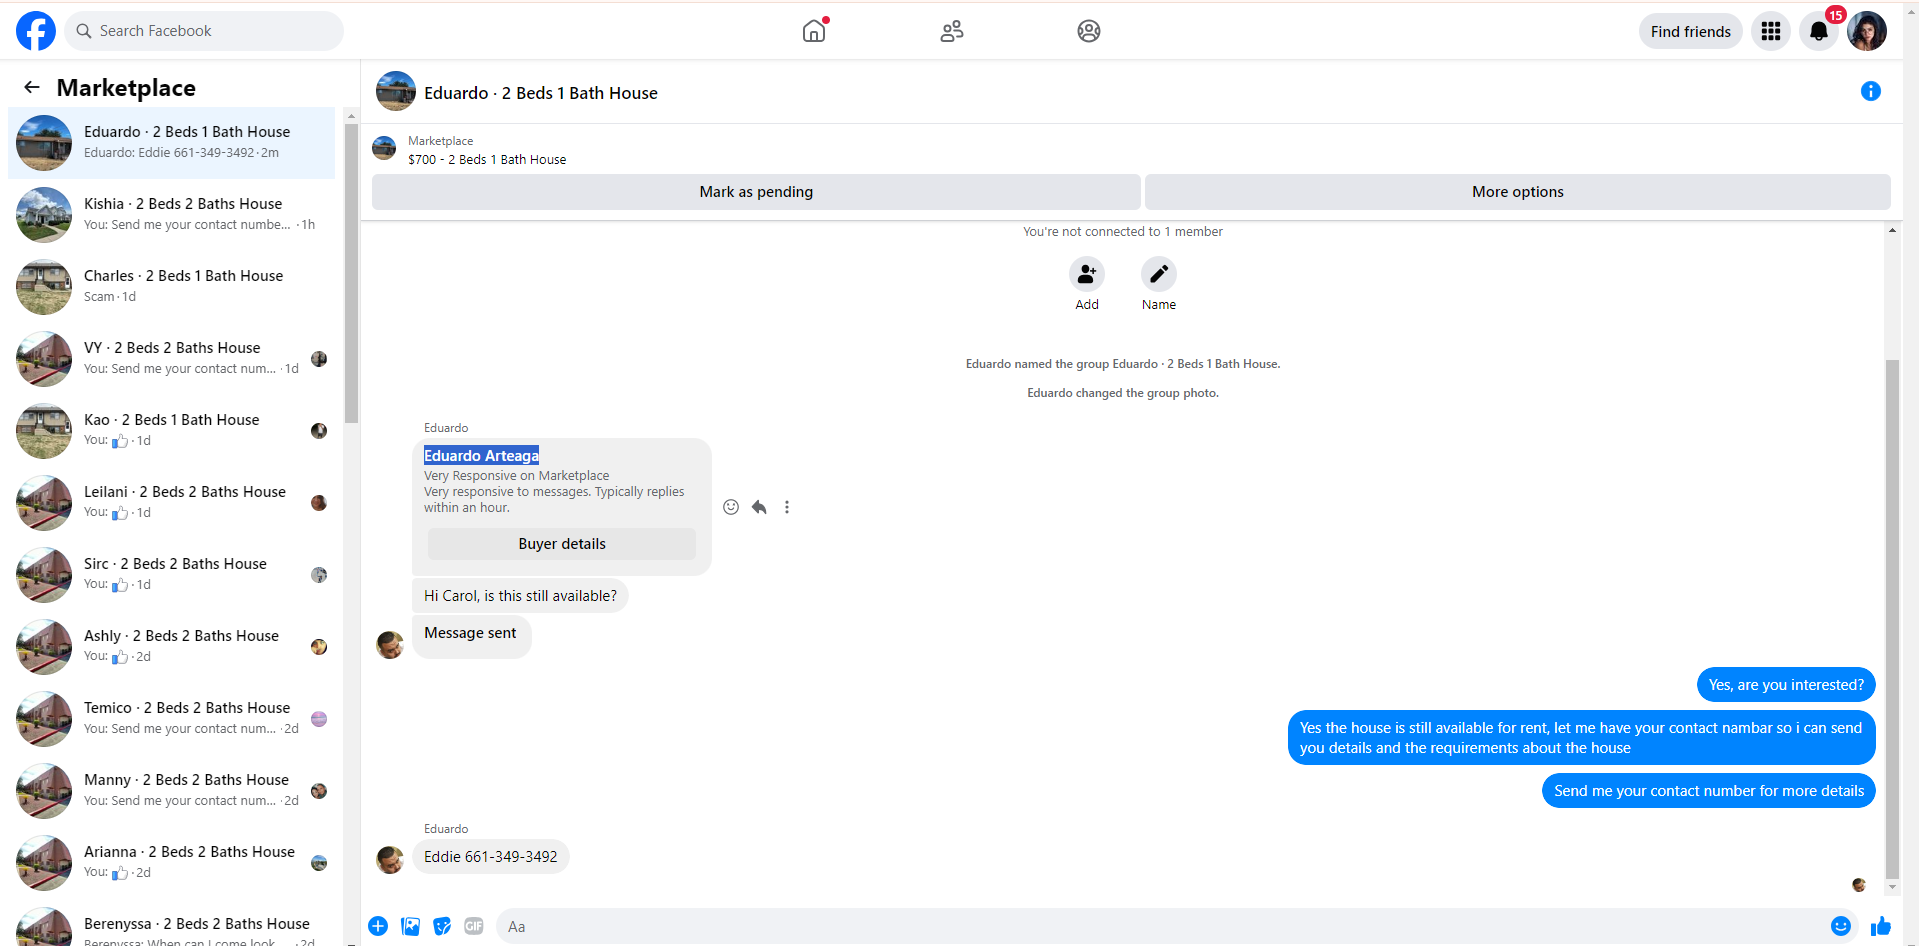Open the Groups icon in top navigation
Image resolution: width=1919 pixels, height=946 pixels.
point(1089,31)
